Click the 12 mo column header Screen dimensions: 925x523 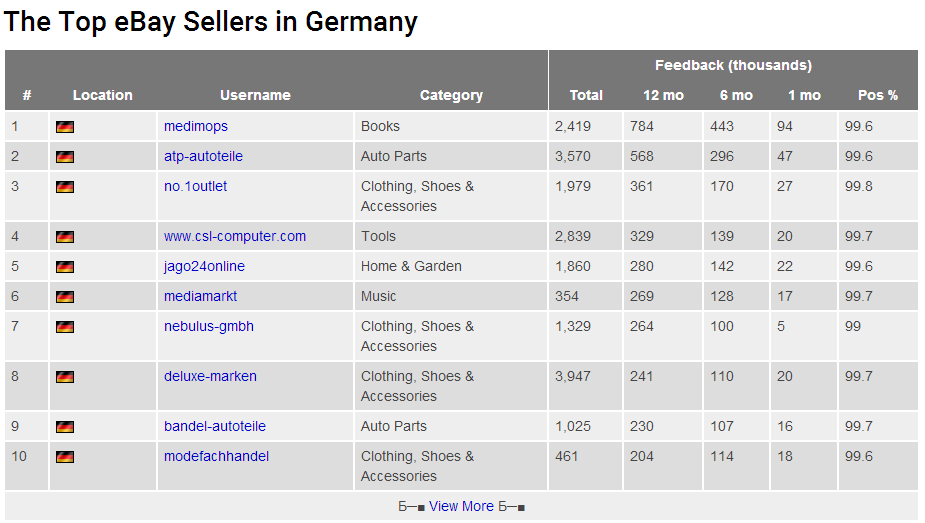point(663,95)
